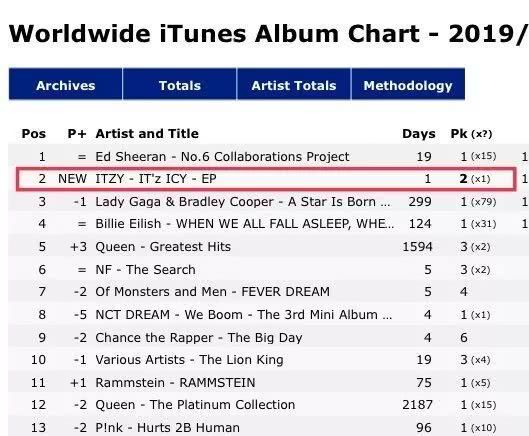This screenshot has width=529, height=436.
Task: Click Queen - Greatest Hits entry
Action: tap(163, 247)
